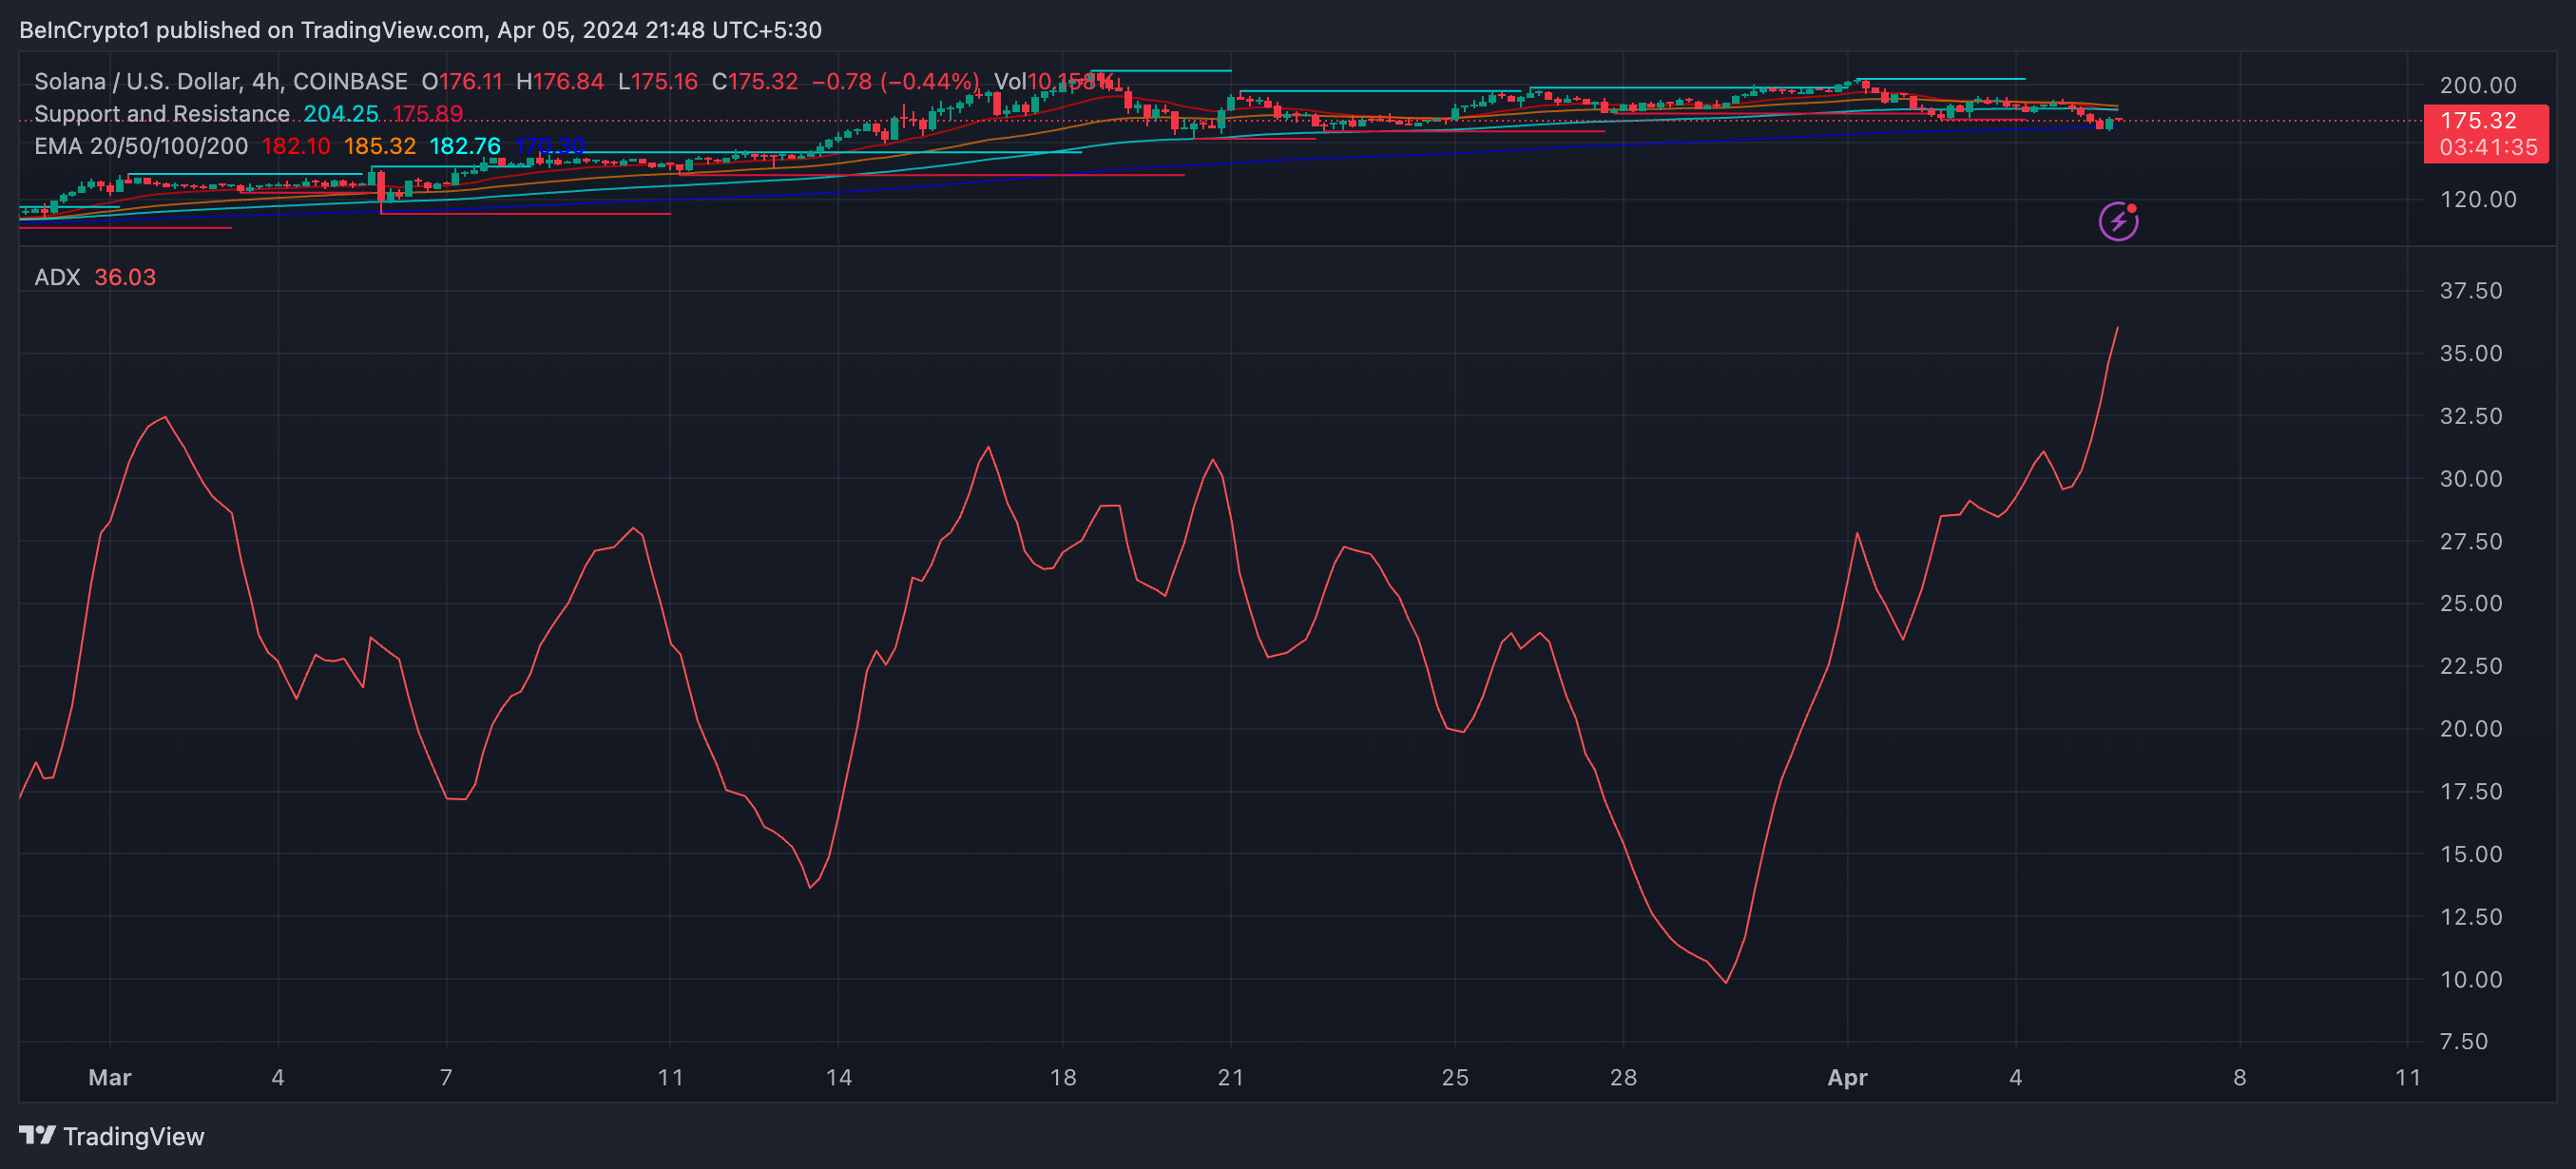Select the EMA 20/50/100/200 indicator legend
This screenshot has width=2576, height=1169.
coord(141,146)
